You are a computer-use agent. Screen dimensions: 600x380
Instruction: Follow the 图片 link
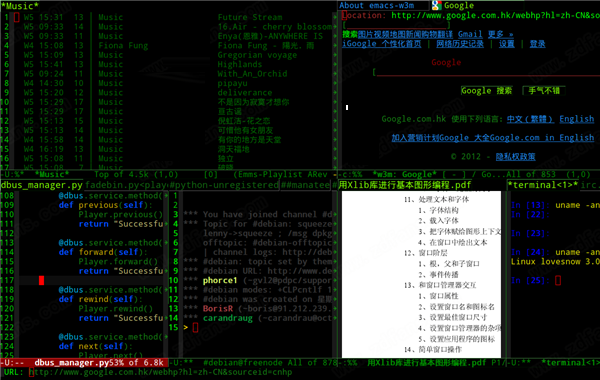pos(366,34)
